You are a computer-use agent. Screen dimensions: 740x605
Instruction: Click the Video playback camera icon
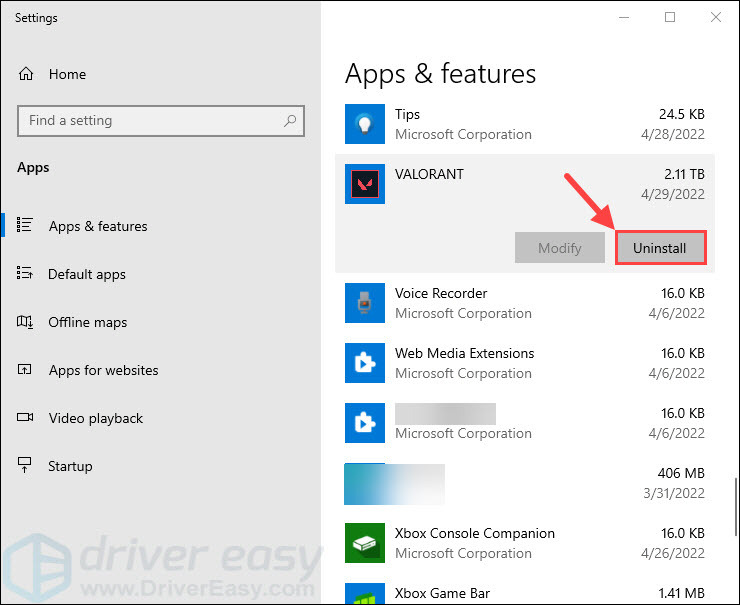(x=25, y=417)
